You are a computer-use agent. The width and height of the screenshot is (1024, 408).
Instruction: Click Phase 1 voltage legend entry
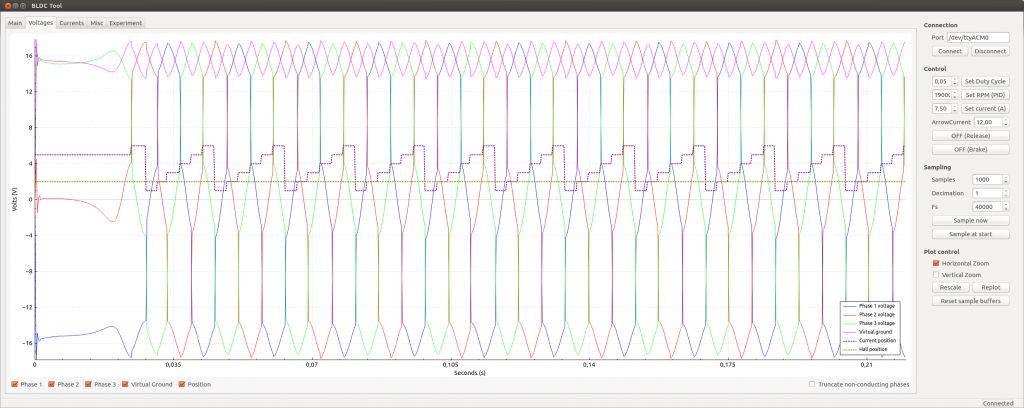(869, 306)
